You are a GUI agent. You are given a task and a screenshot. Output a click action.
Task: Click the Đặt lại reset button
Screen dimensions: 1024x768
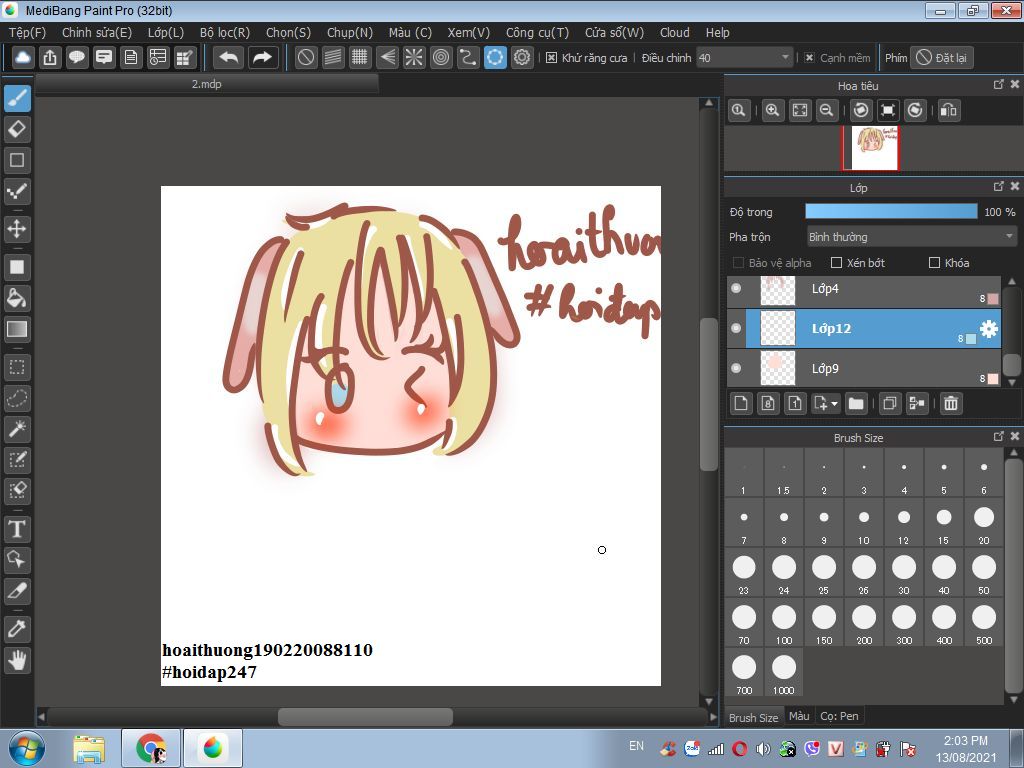pyautogui.click(x=942, y=58)
